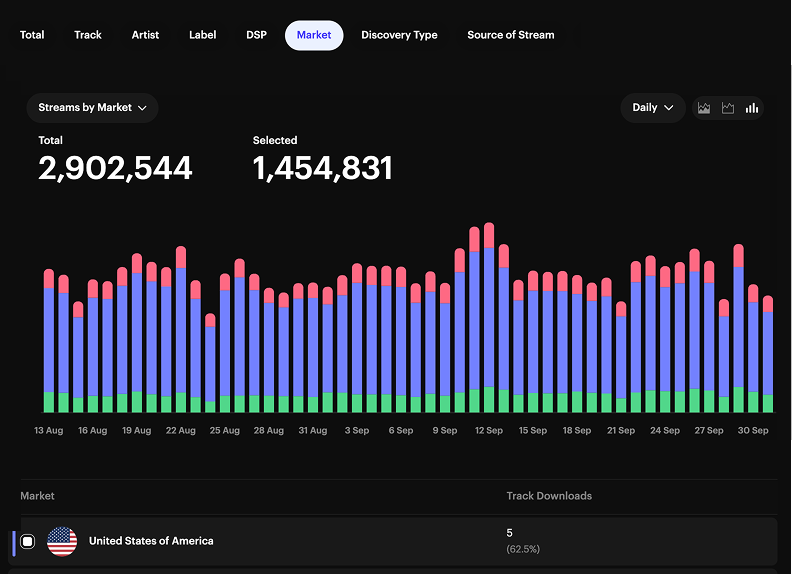Click the Market column header
Viewport: 792px width, 574px height.
click(x=38, y=496)
